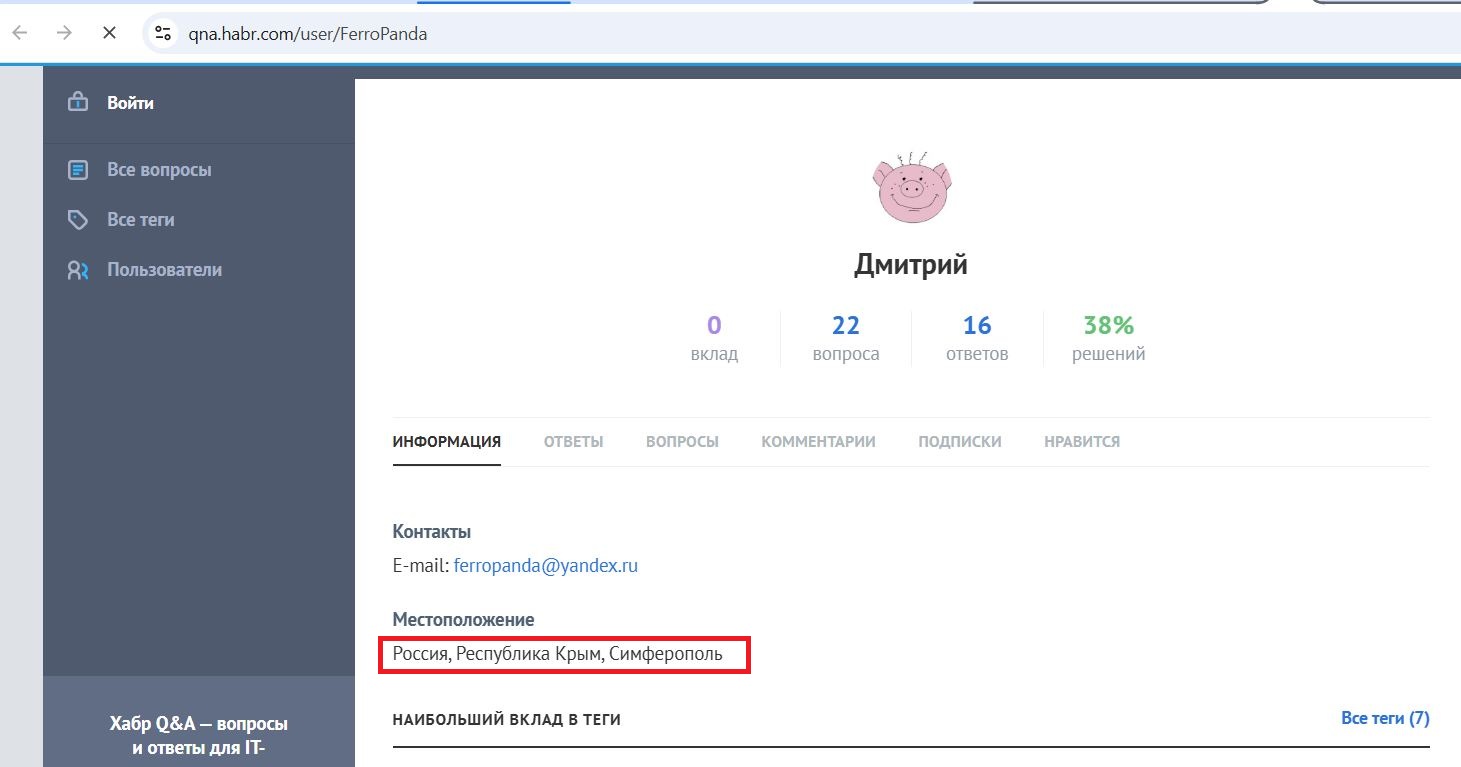This screenshot has width=1461, height=767.
Task: Click the '22 вопроса' statistic
Action: tap(845, 337)
